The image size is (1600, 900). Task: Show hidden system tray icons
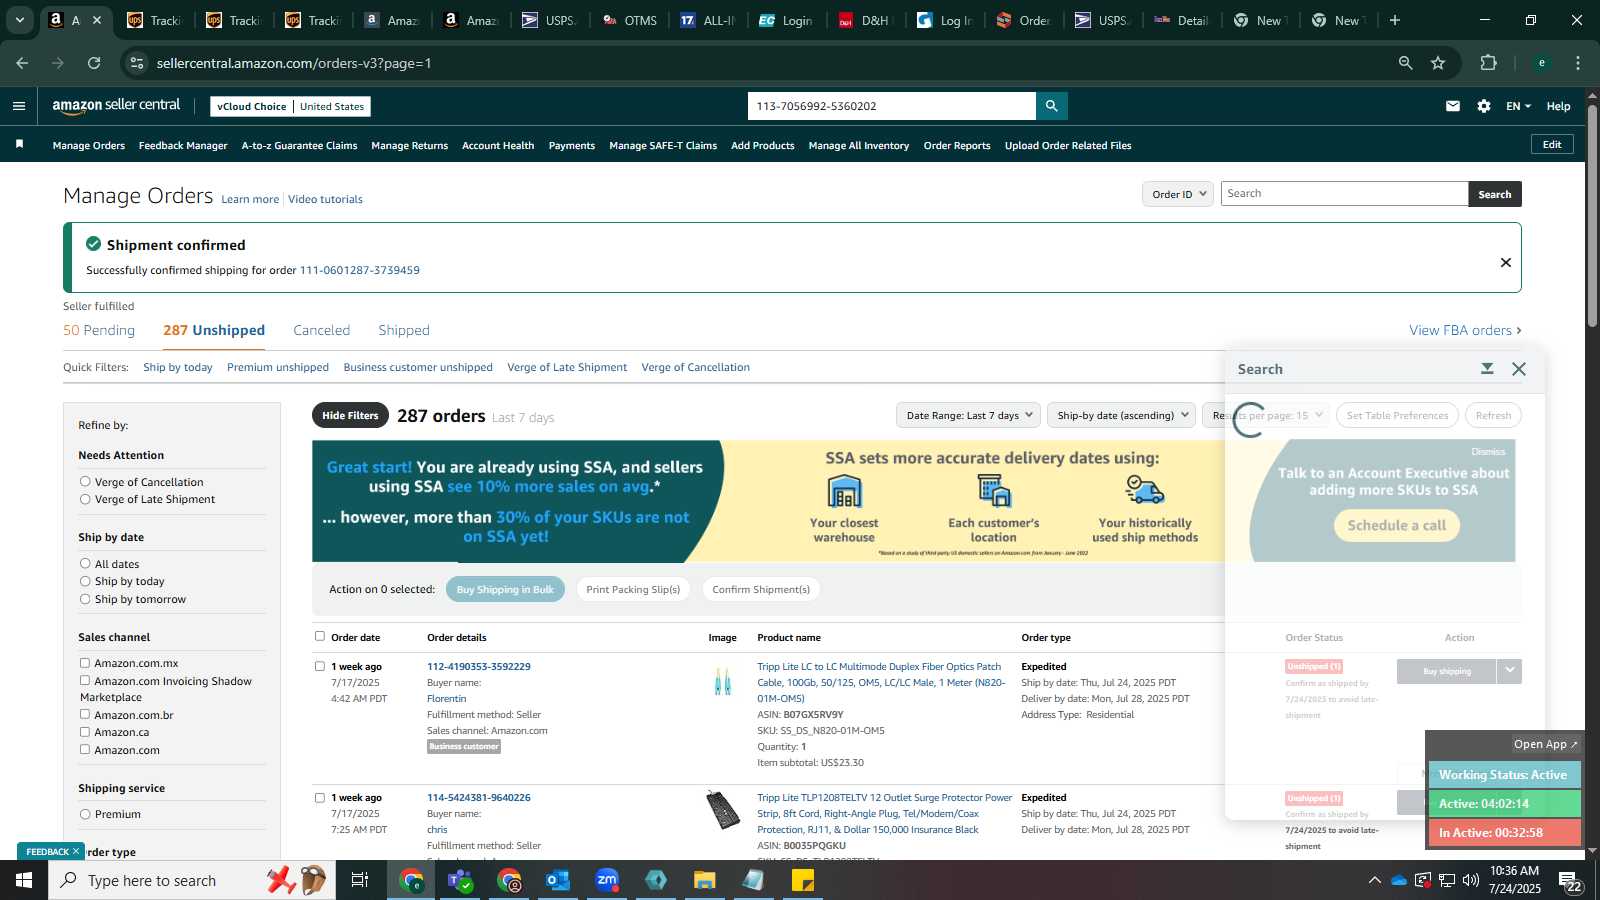point(1374,880)
